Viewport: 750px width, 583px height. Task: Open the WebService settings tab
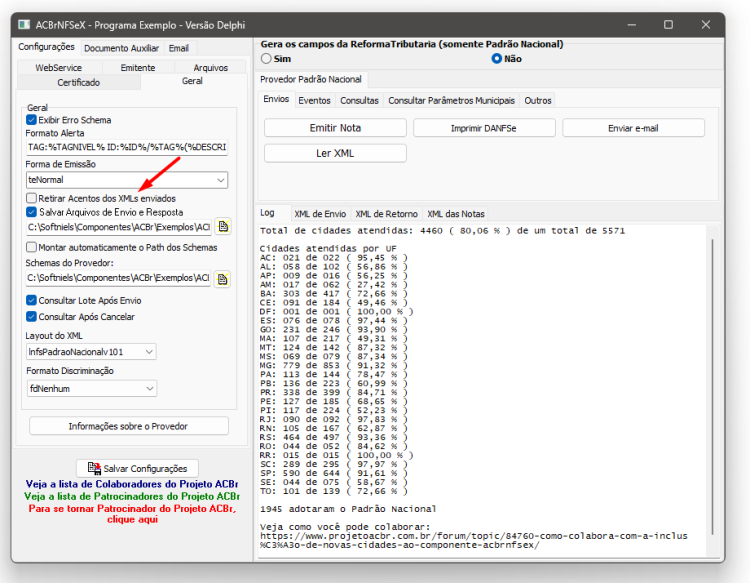click(x=58, y=68)
